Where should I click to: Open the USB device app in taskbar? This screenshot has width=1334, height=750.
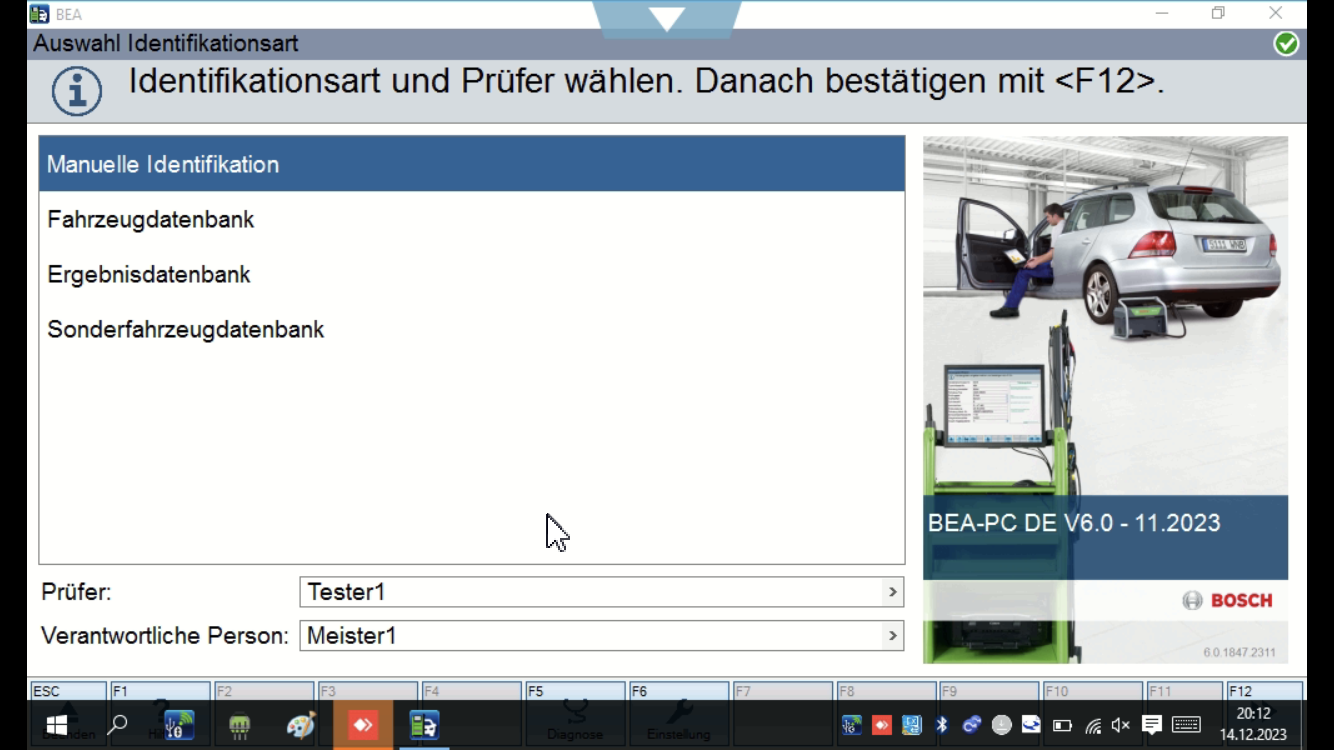179,725
